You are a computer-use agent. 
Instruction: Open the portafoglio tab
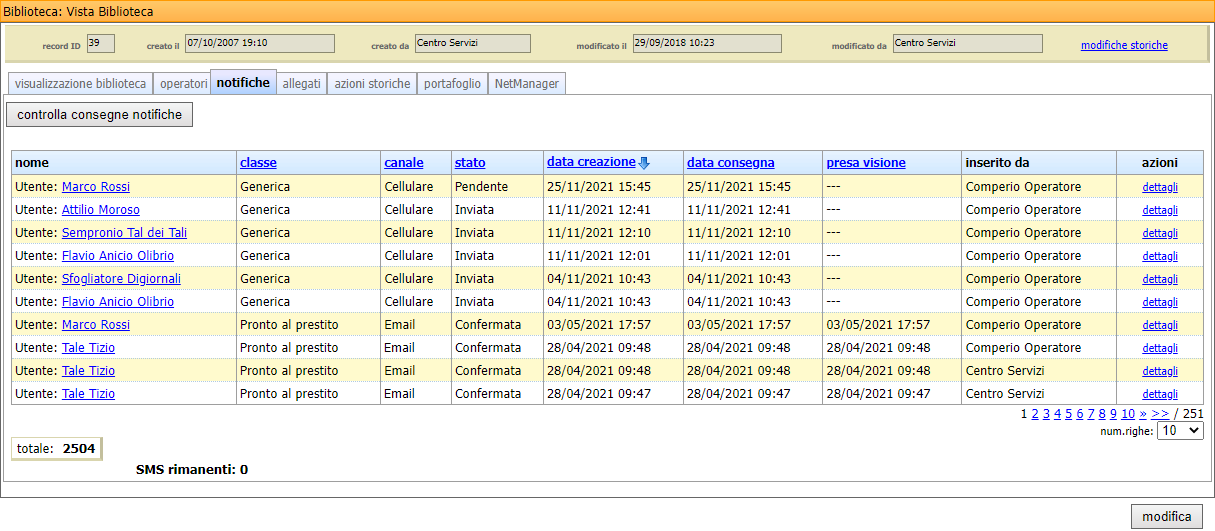click(452, 84)
